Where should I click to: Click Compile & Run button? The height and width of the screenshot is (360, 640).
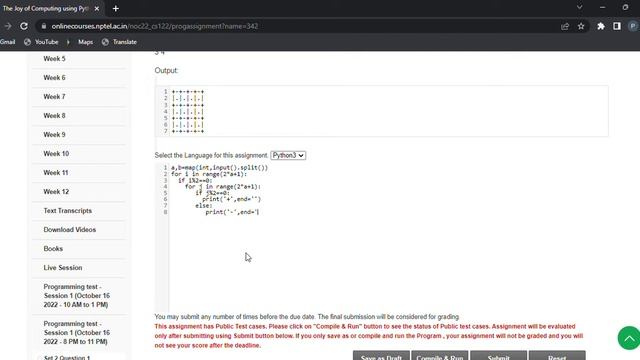click(440, 356)
